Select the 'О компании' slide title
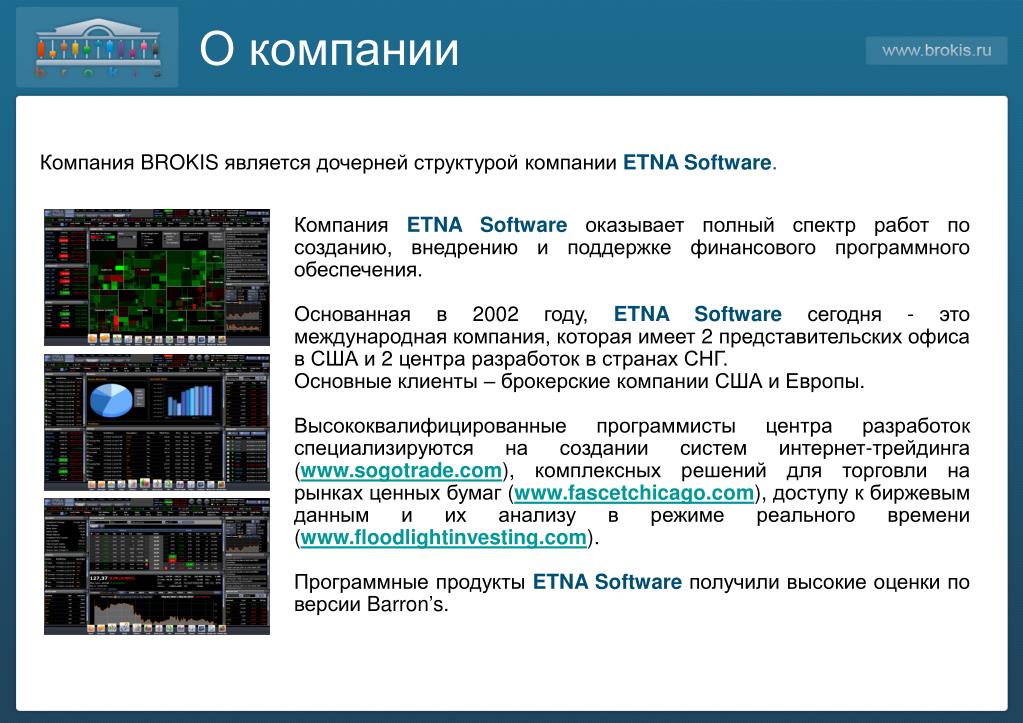 coord(329,49)
